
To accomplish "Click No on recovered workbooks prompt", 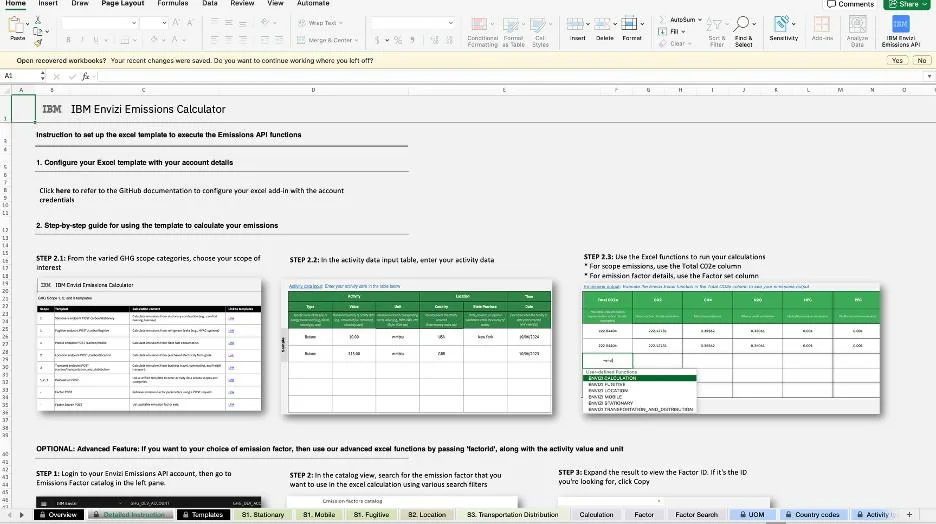I will click(922, 60).
